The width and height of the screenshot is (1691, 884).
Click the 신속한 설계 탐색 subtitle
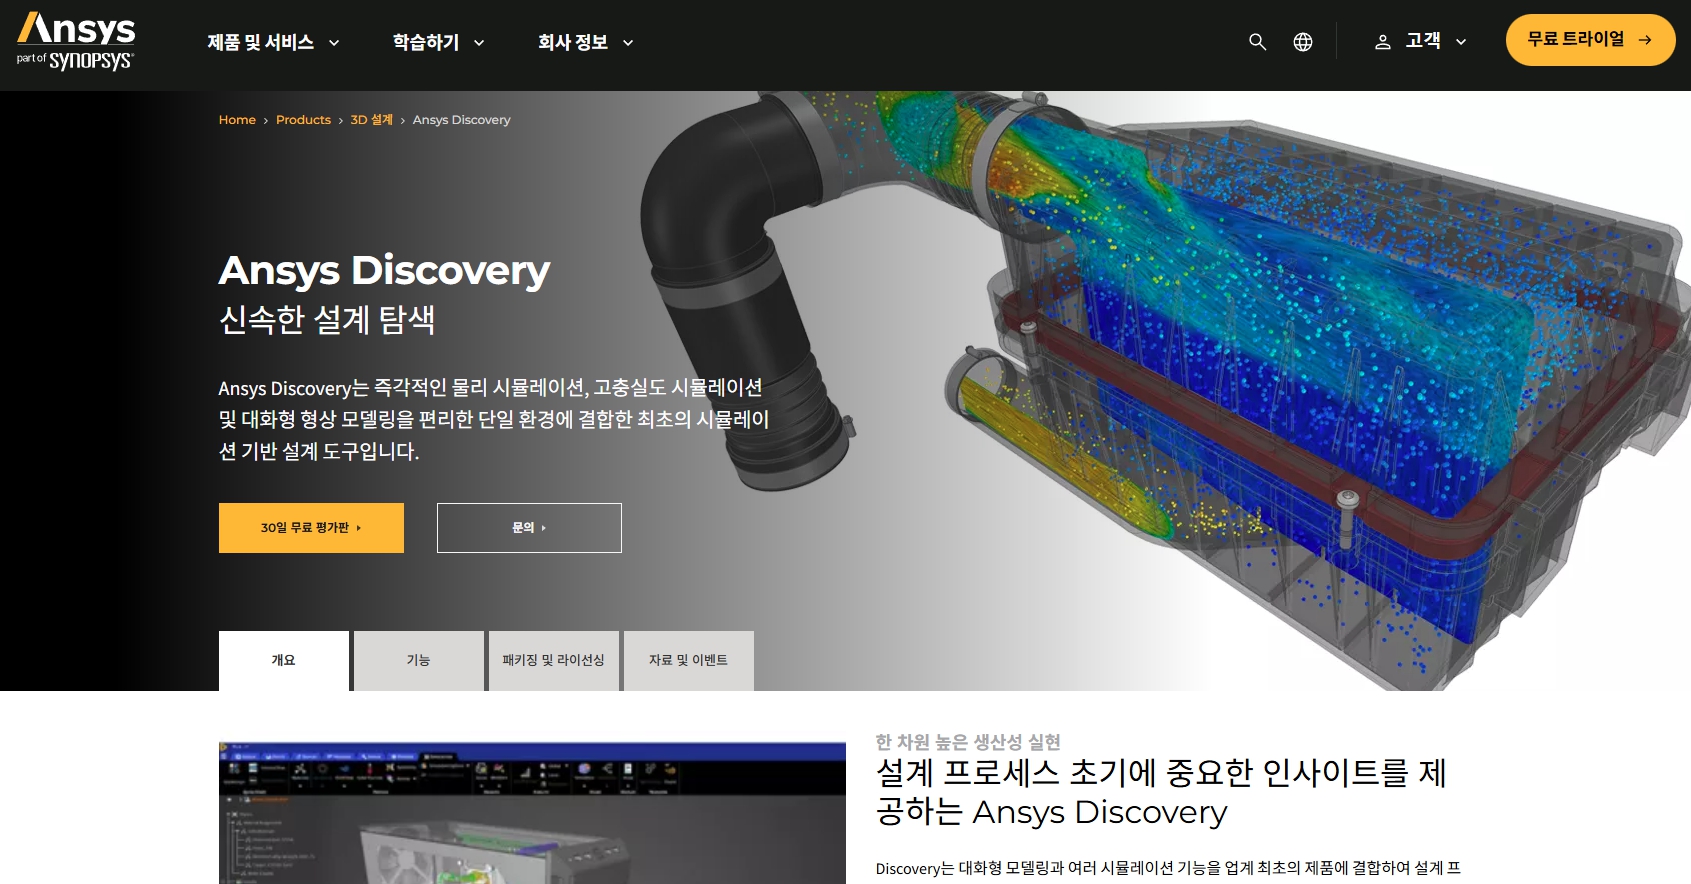(327, 320)
